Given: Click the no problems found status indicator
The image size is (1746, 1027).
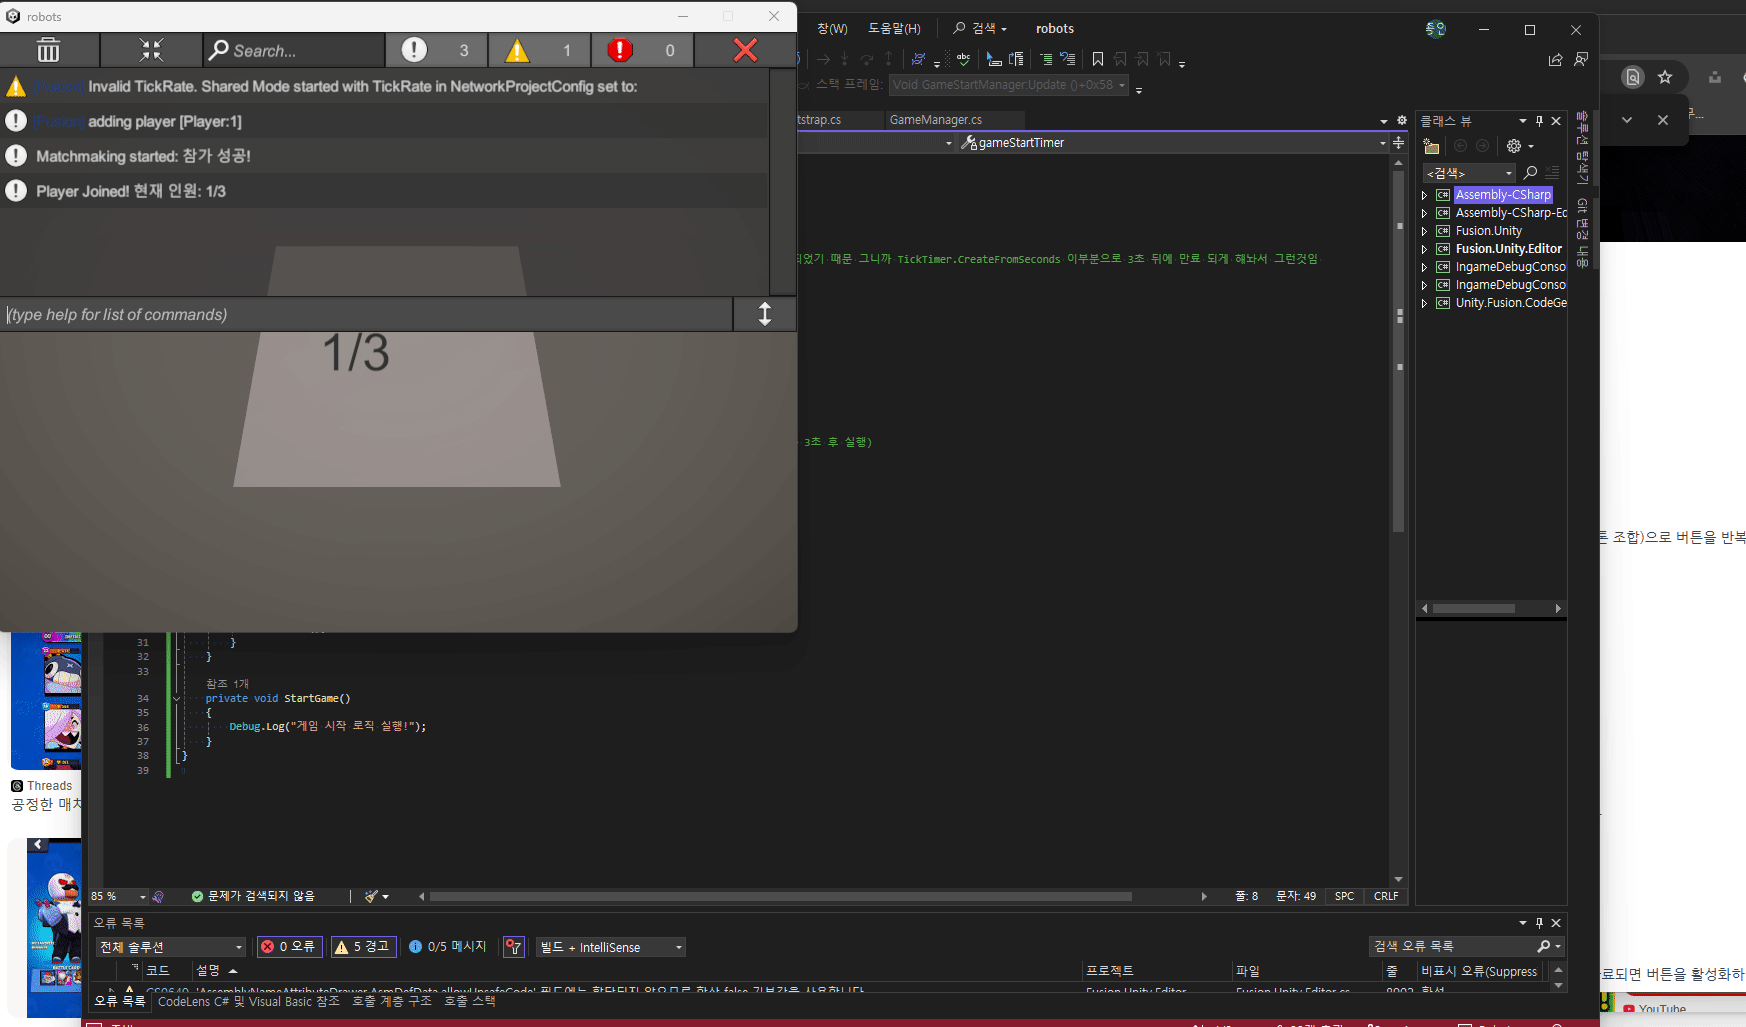Looking at the screenshot, I should (x=253, y=896).
